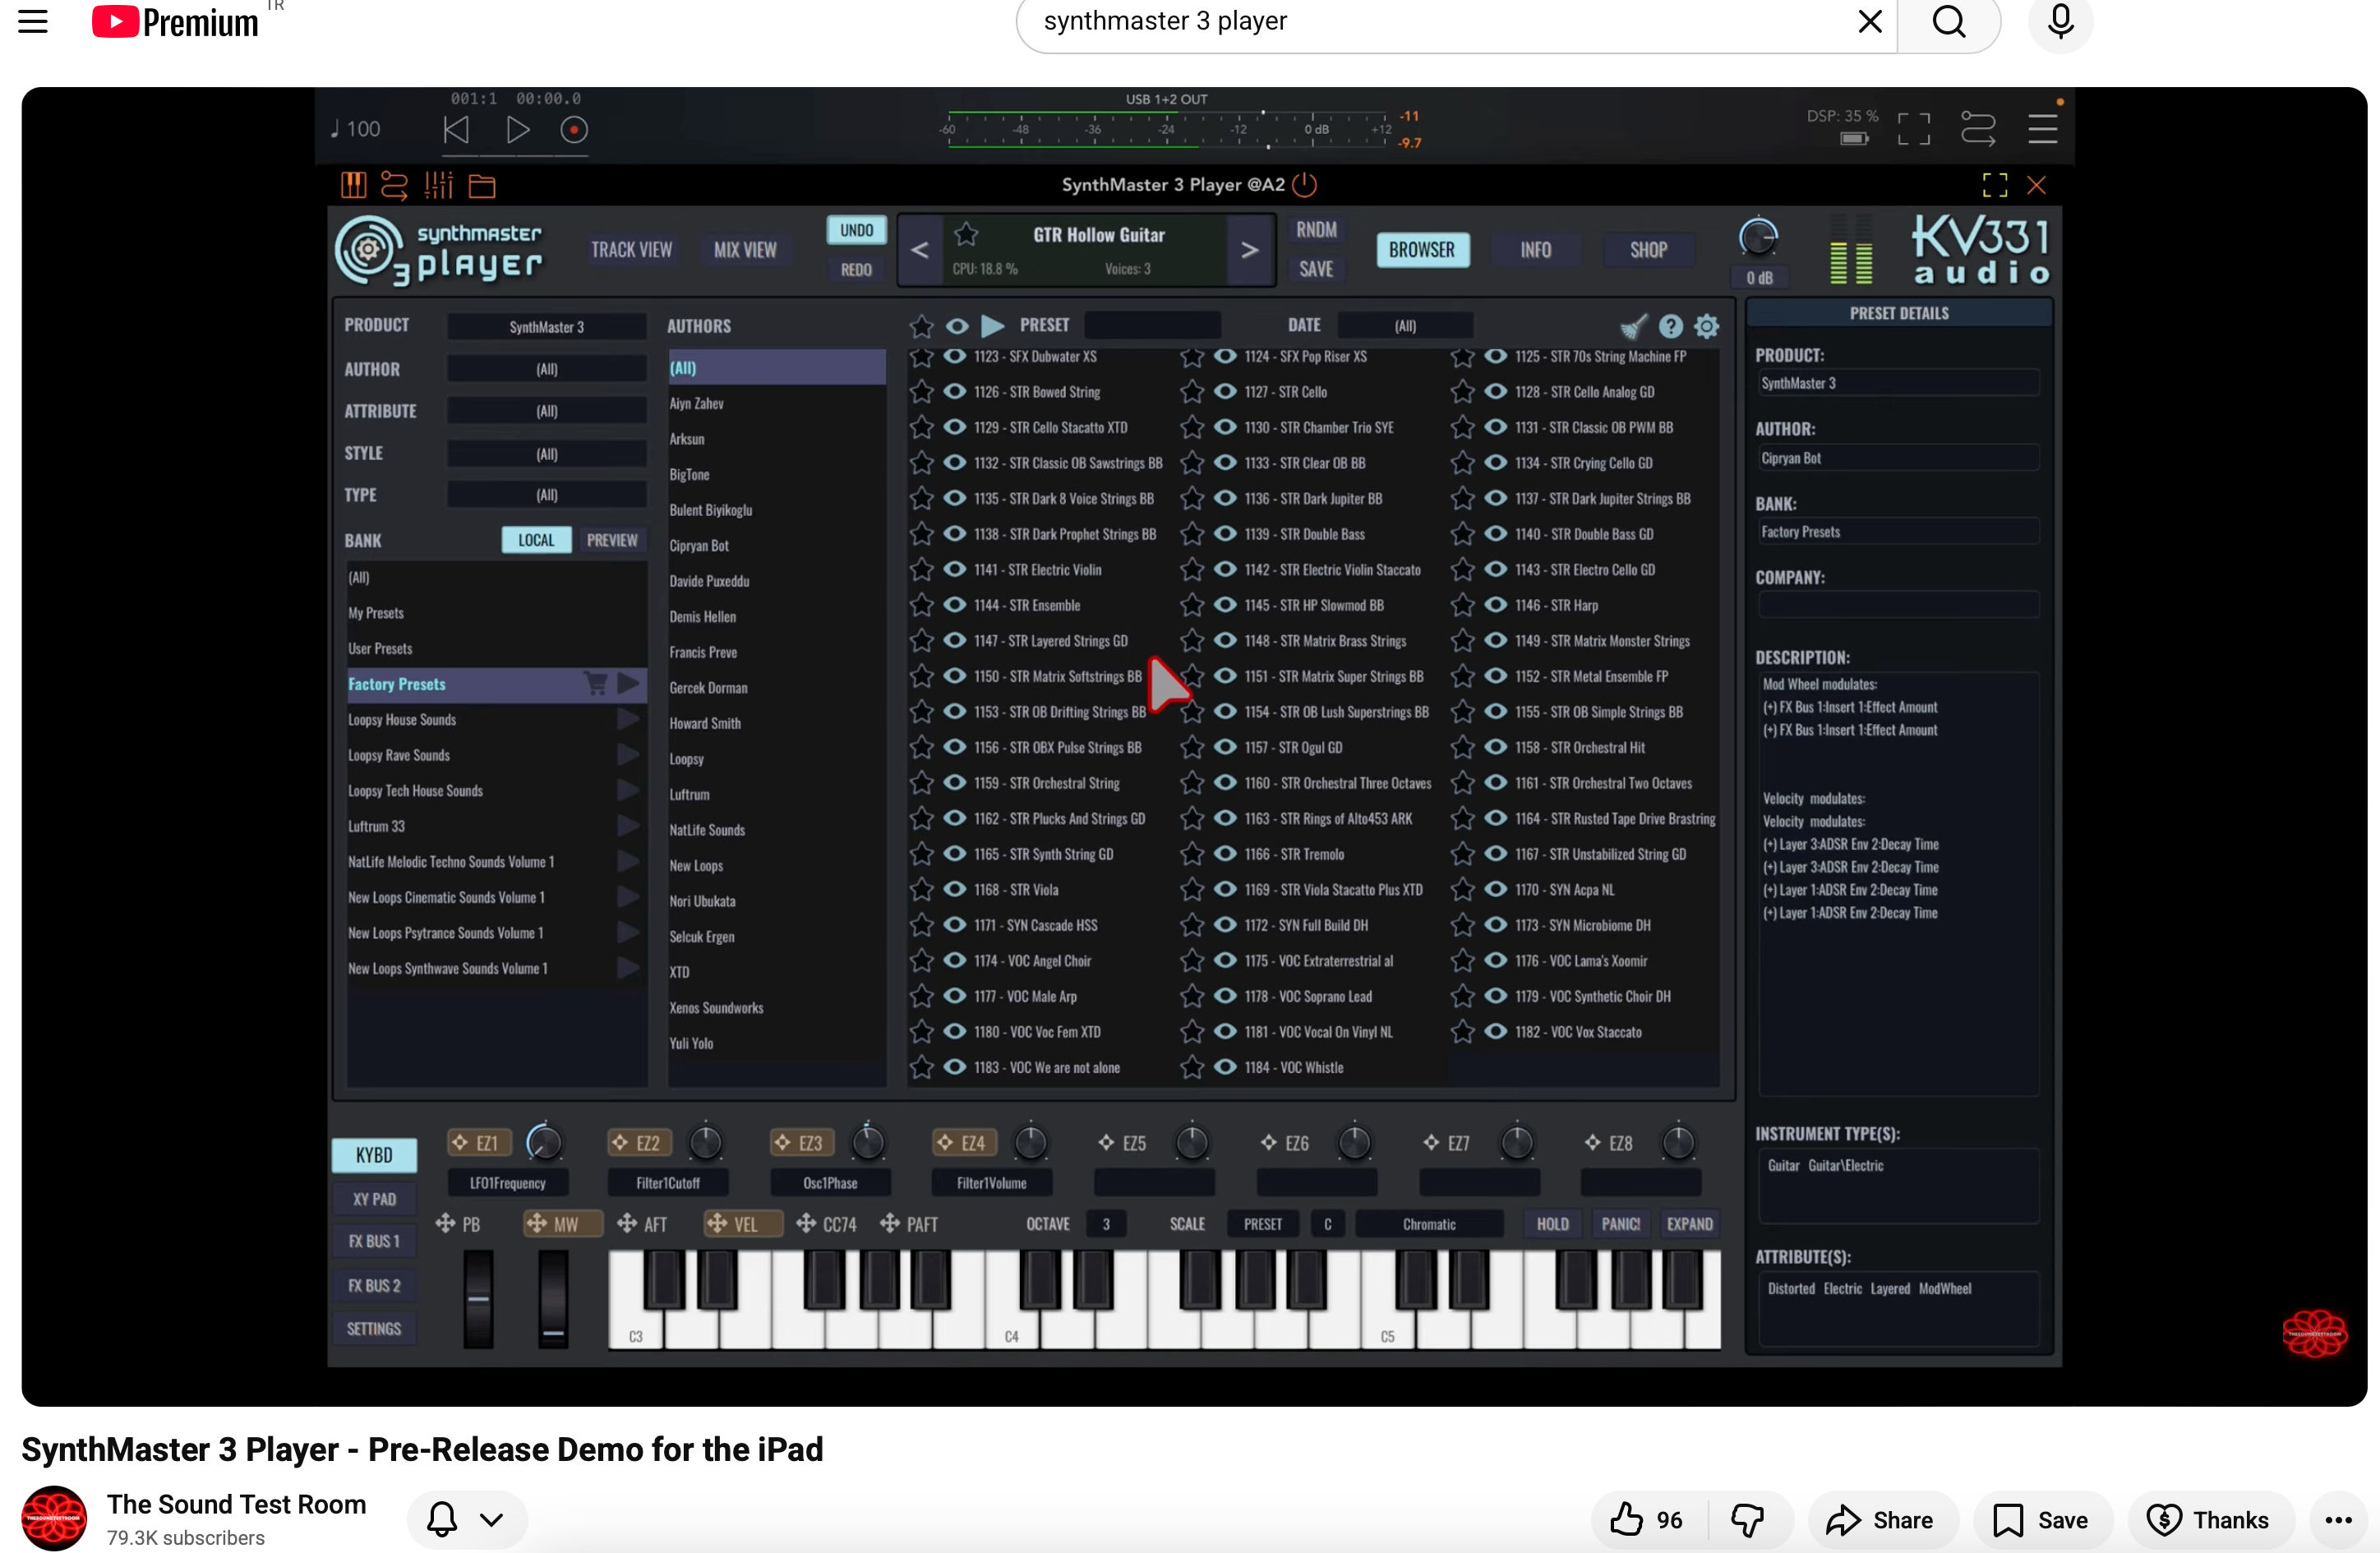Open the Chromatic scale dropdown
The image size is (2380, 1553).
pyautogui.click(x=1428, y=1224)
